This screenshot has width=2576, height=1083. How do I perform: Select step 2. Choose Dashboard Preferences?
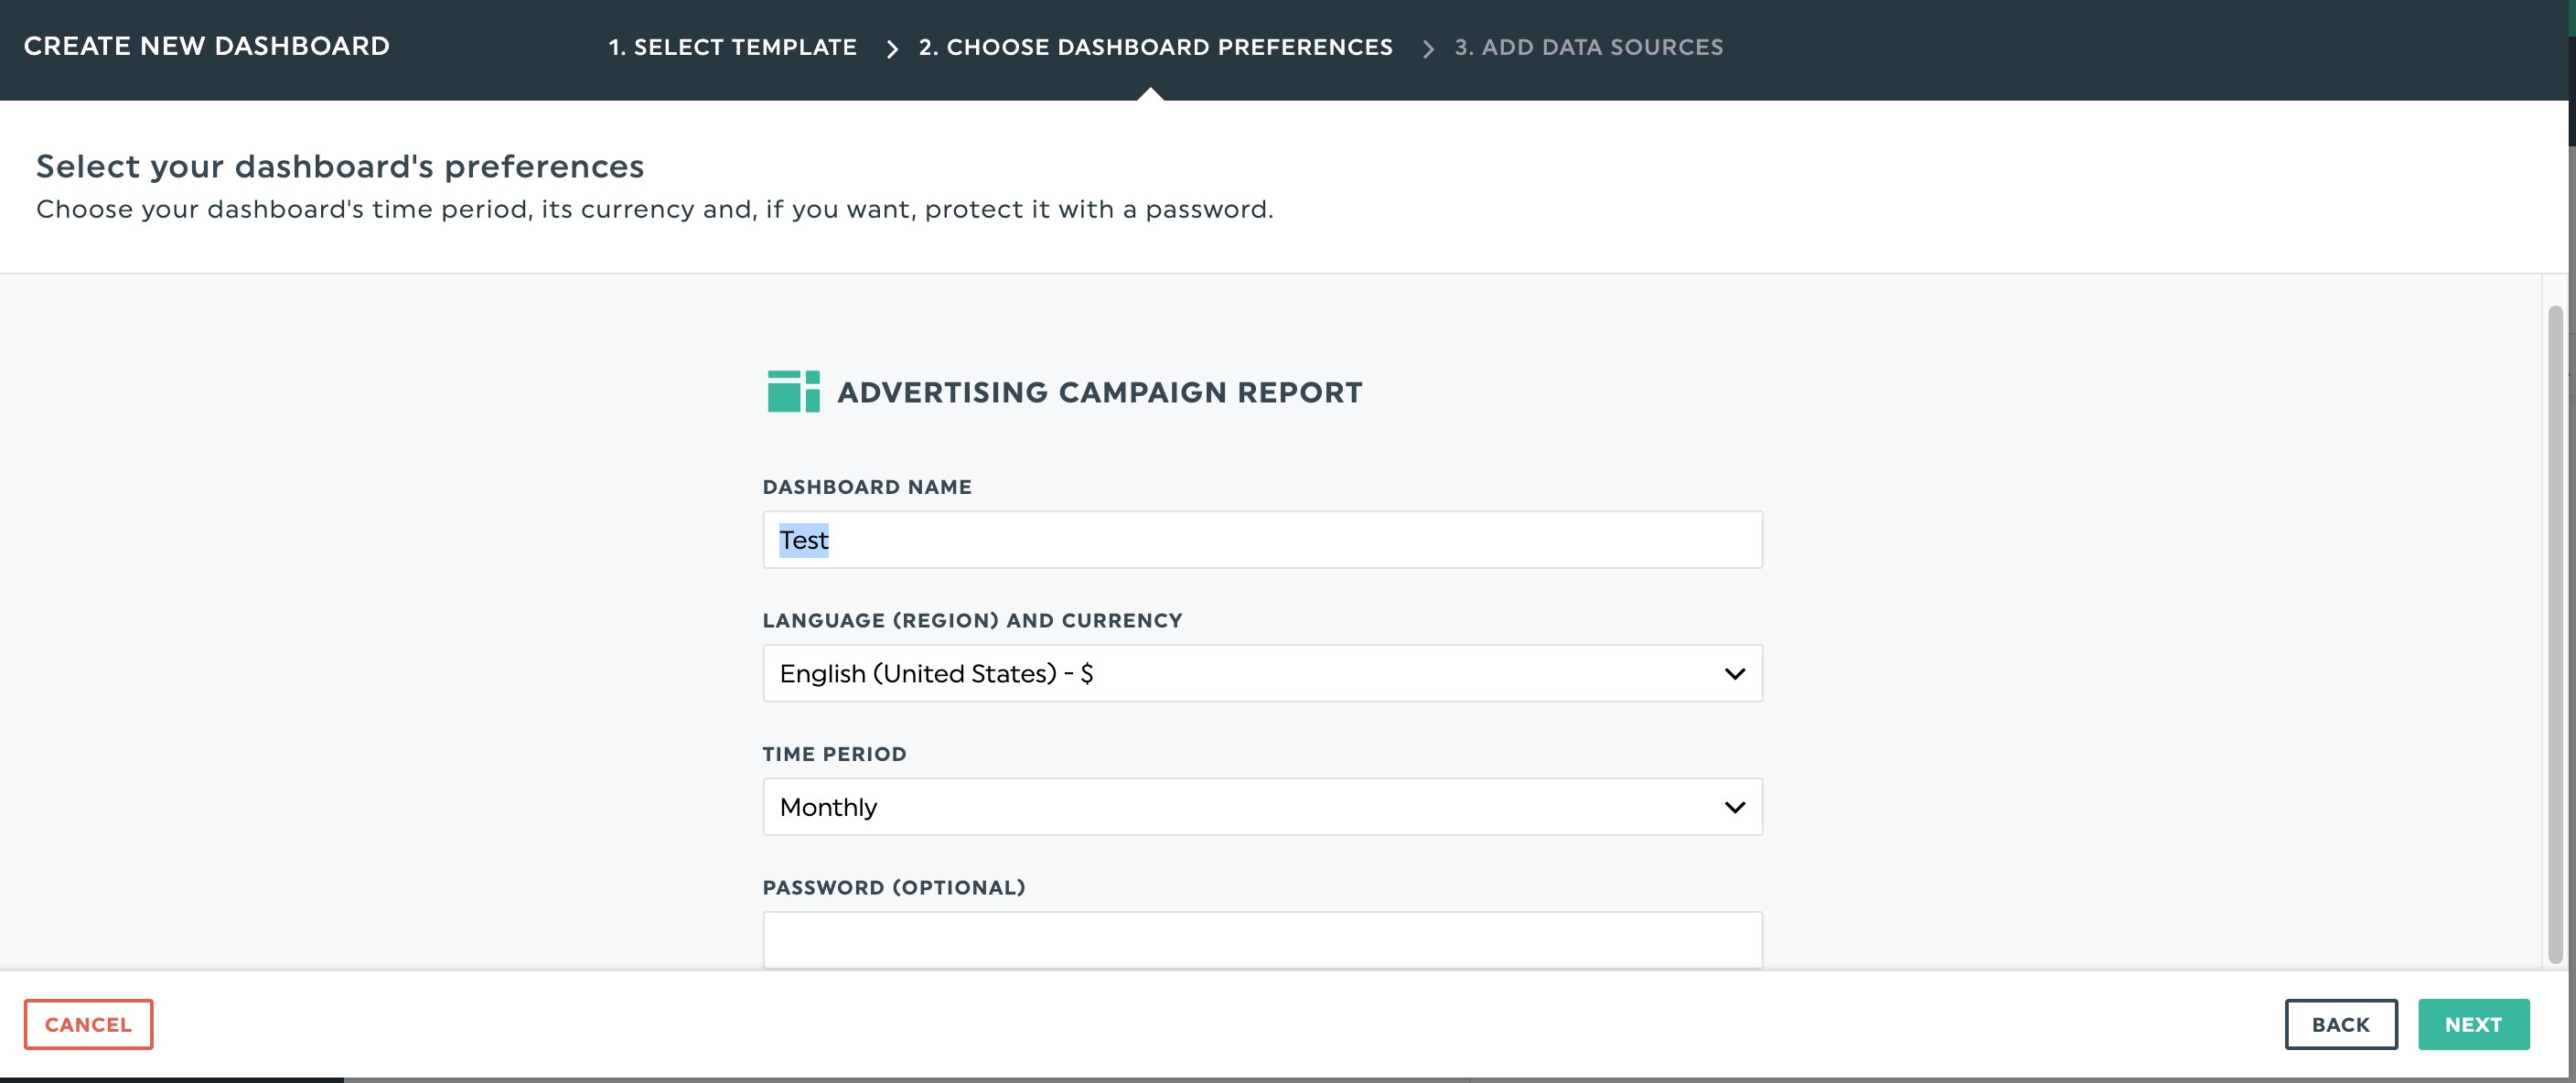(x=1155, y=47)
